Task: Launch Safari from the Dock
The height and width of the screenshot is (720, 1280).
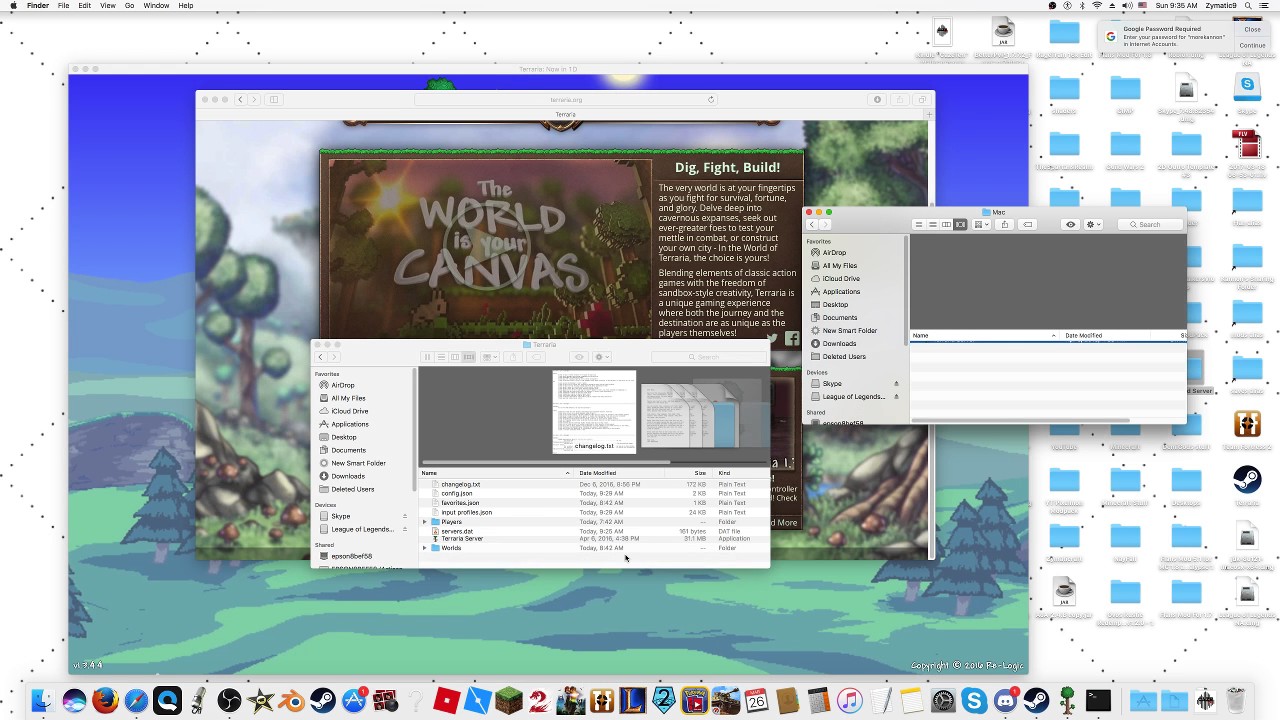Action: pyautogui.click(x=136, y=701)
